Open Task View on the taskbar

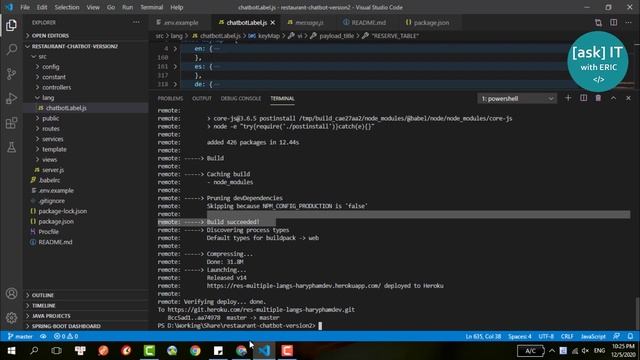pos(57,351)
